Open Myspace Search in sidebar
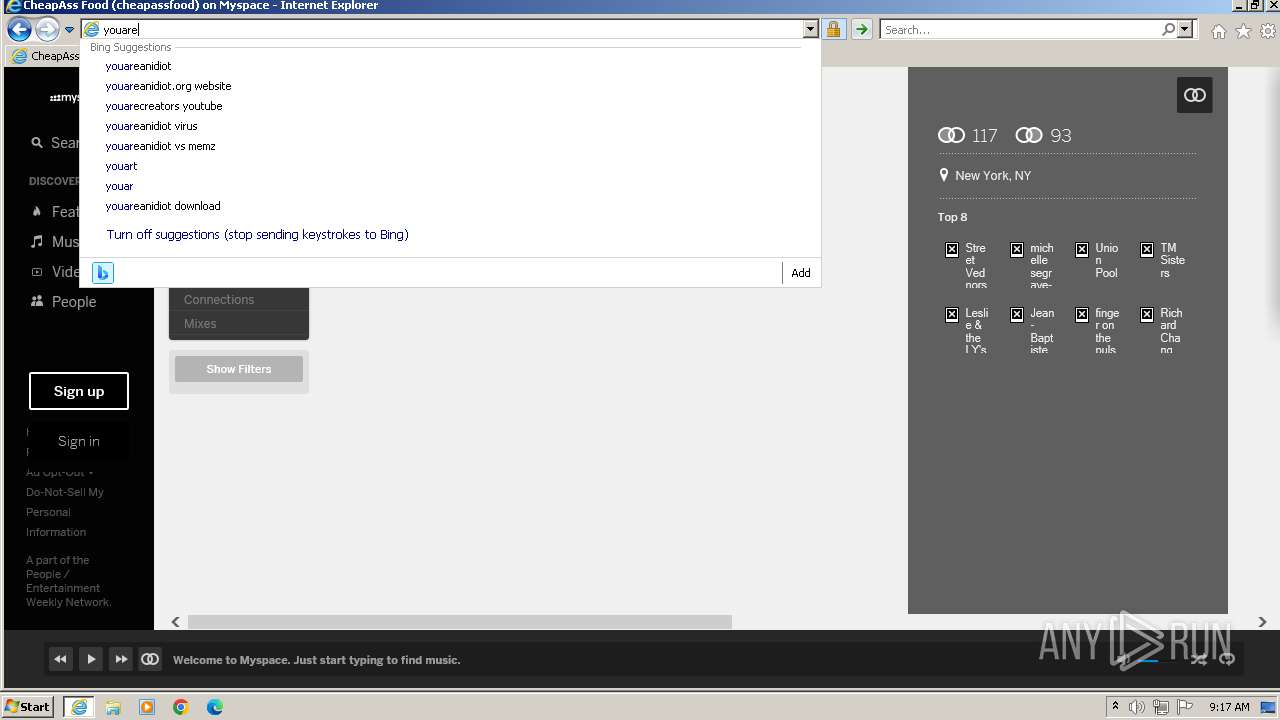Viewport: 1280px width, 720px height. coord(55,143)
